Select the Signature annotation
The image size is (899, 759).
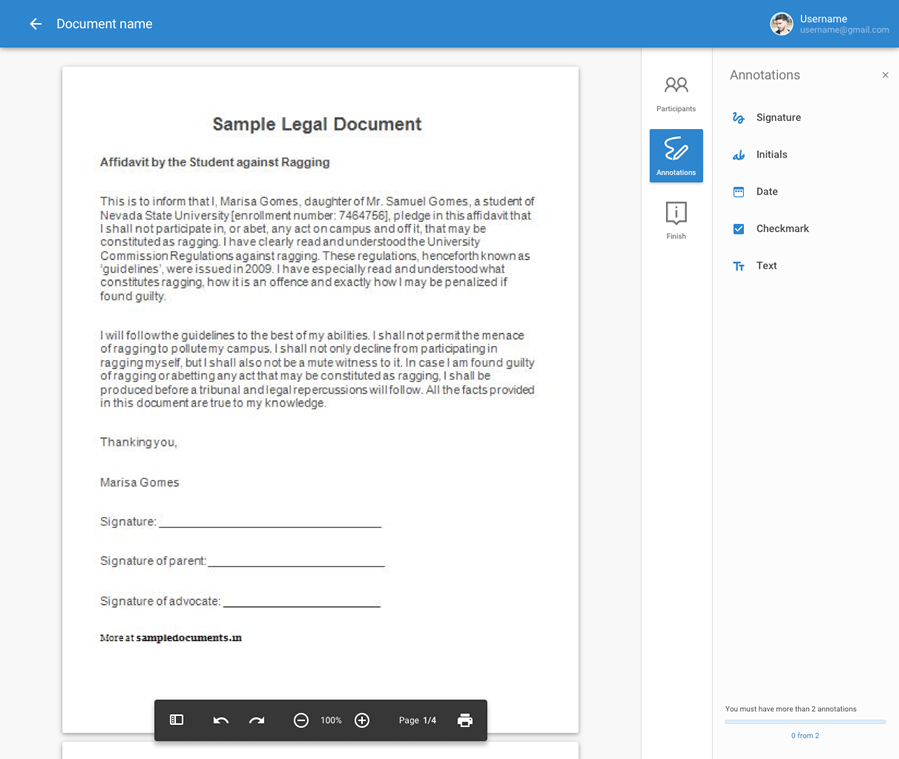[778, 118]
